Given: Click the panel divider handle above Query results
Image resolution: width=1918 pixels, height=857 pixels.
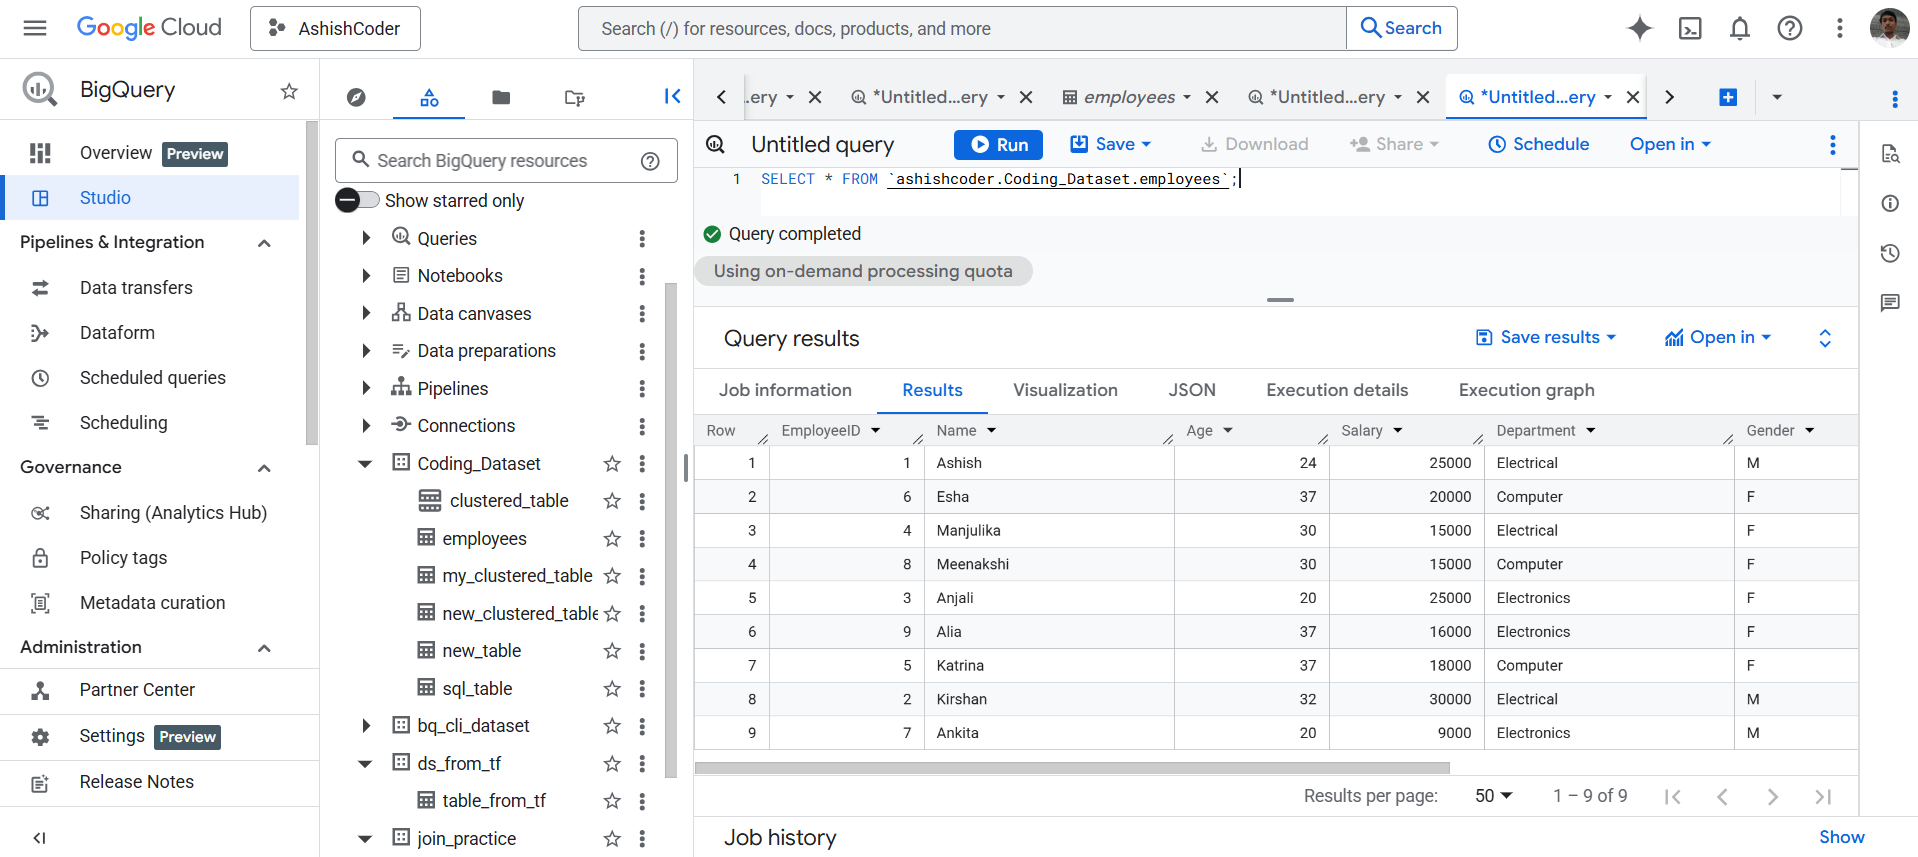Looking at the screenshot, I should tap(1280, 300).
